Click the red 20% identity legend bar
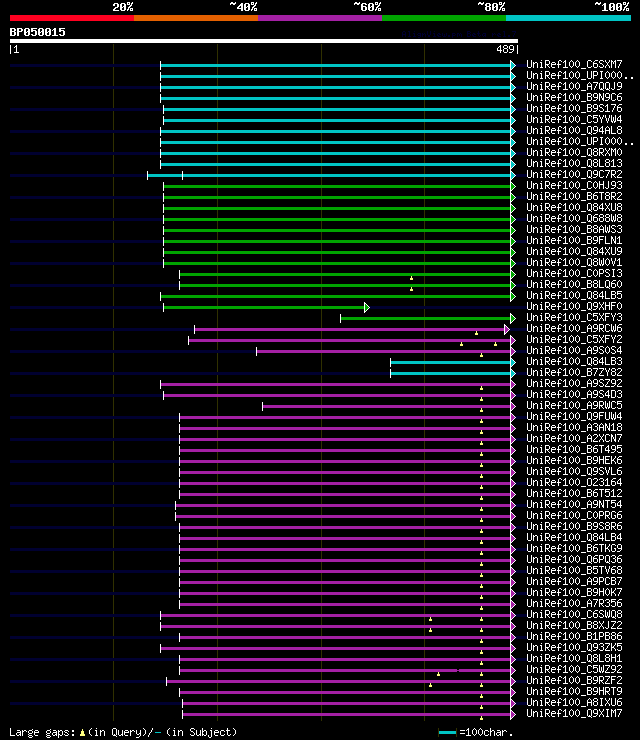This screenshot has width=640, height=740. (72, 18)
